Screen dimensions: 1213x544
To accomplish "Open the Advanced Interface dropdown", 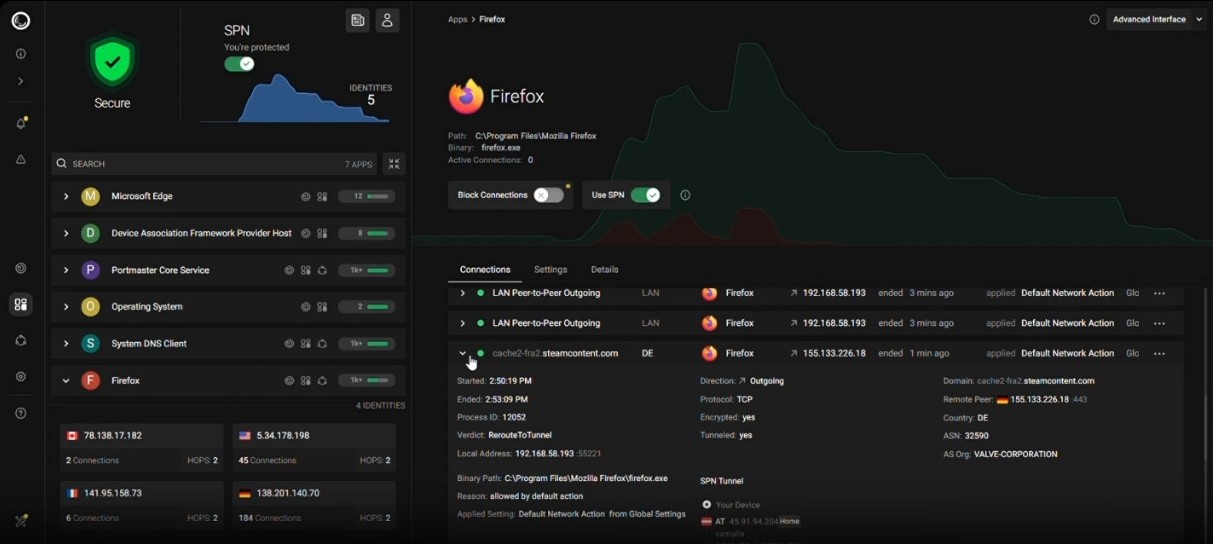I will pos(1157,19).
